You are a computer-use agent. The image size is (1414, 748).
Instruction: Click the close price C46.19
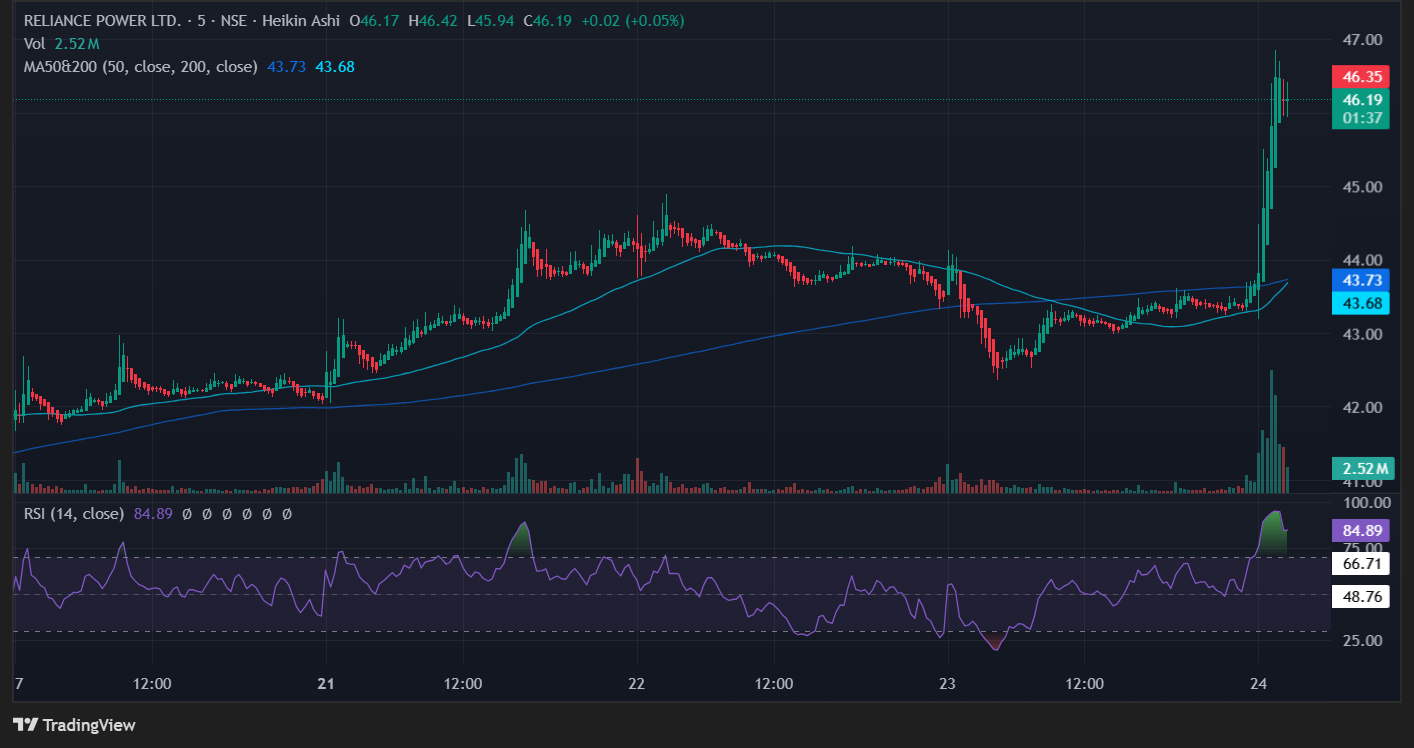[x=547, y=20]
